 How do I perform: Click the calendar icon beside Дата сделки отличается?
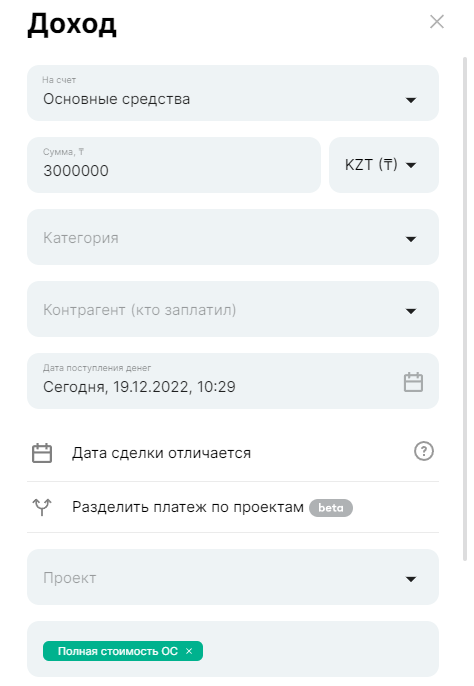[x=42, y=453]
